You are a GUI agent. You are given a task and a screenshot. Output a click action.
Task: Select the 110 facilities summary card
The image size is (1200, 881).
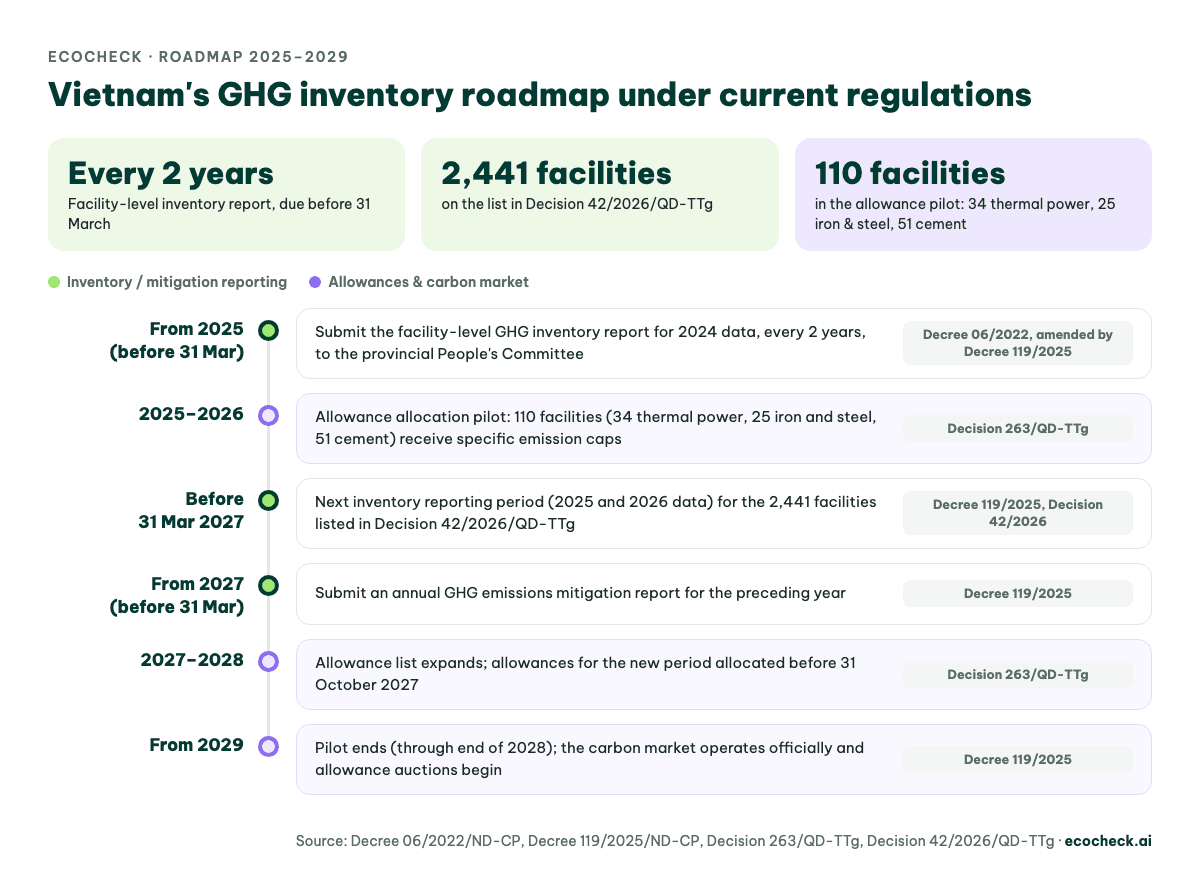click(973, 194)
